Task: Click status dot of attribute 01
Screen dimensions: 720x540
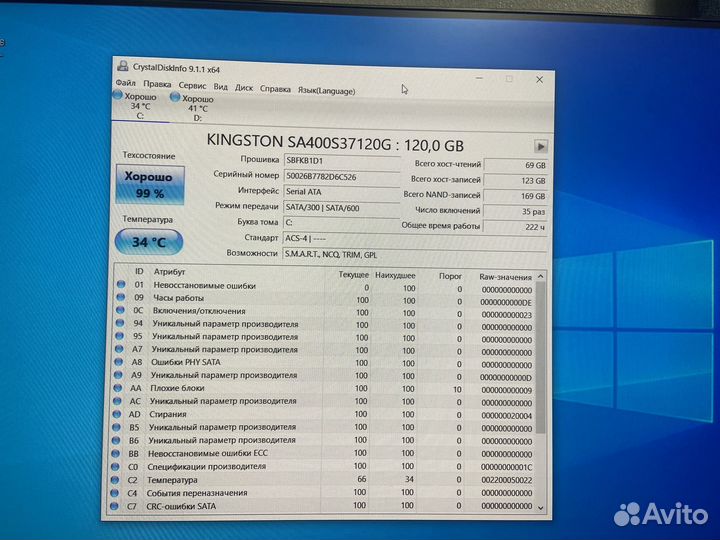Action: [121, 284]
